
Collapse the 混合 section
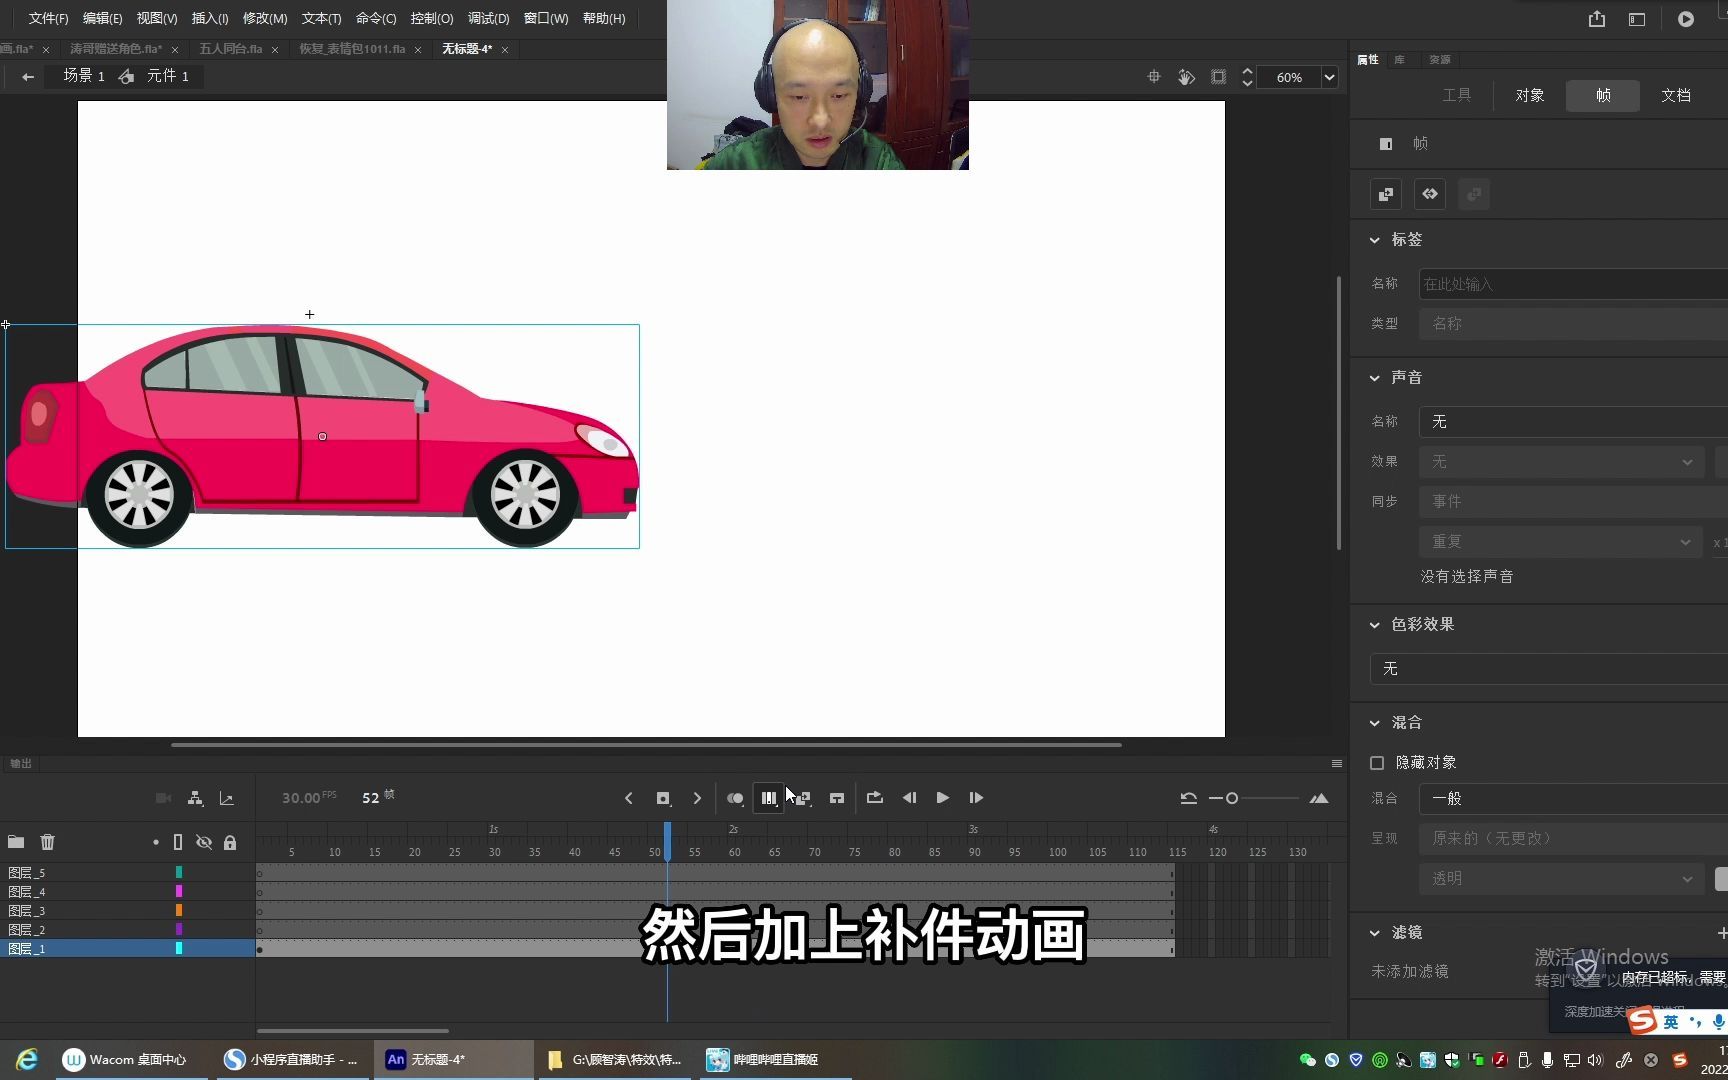(x=1375, y=723)
